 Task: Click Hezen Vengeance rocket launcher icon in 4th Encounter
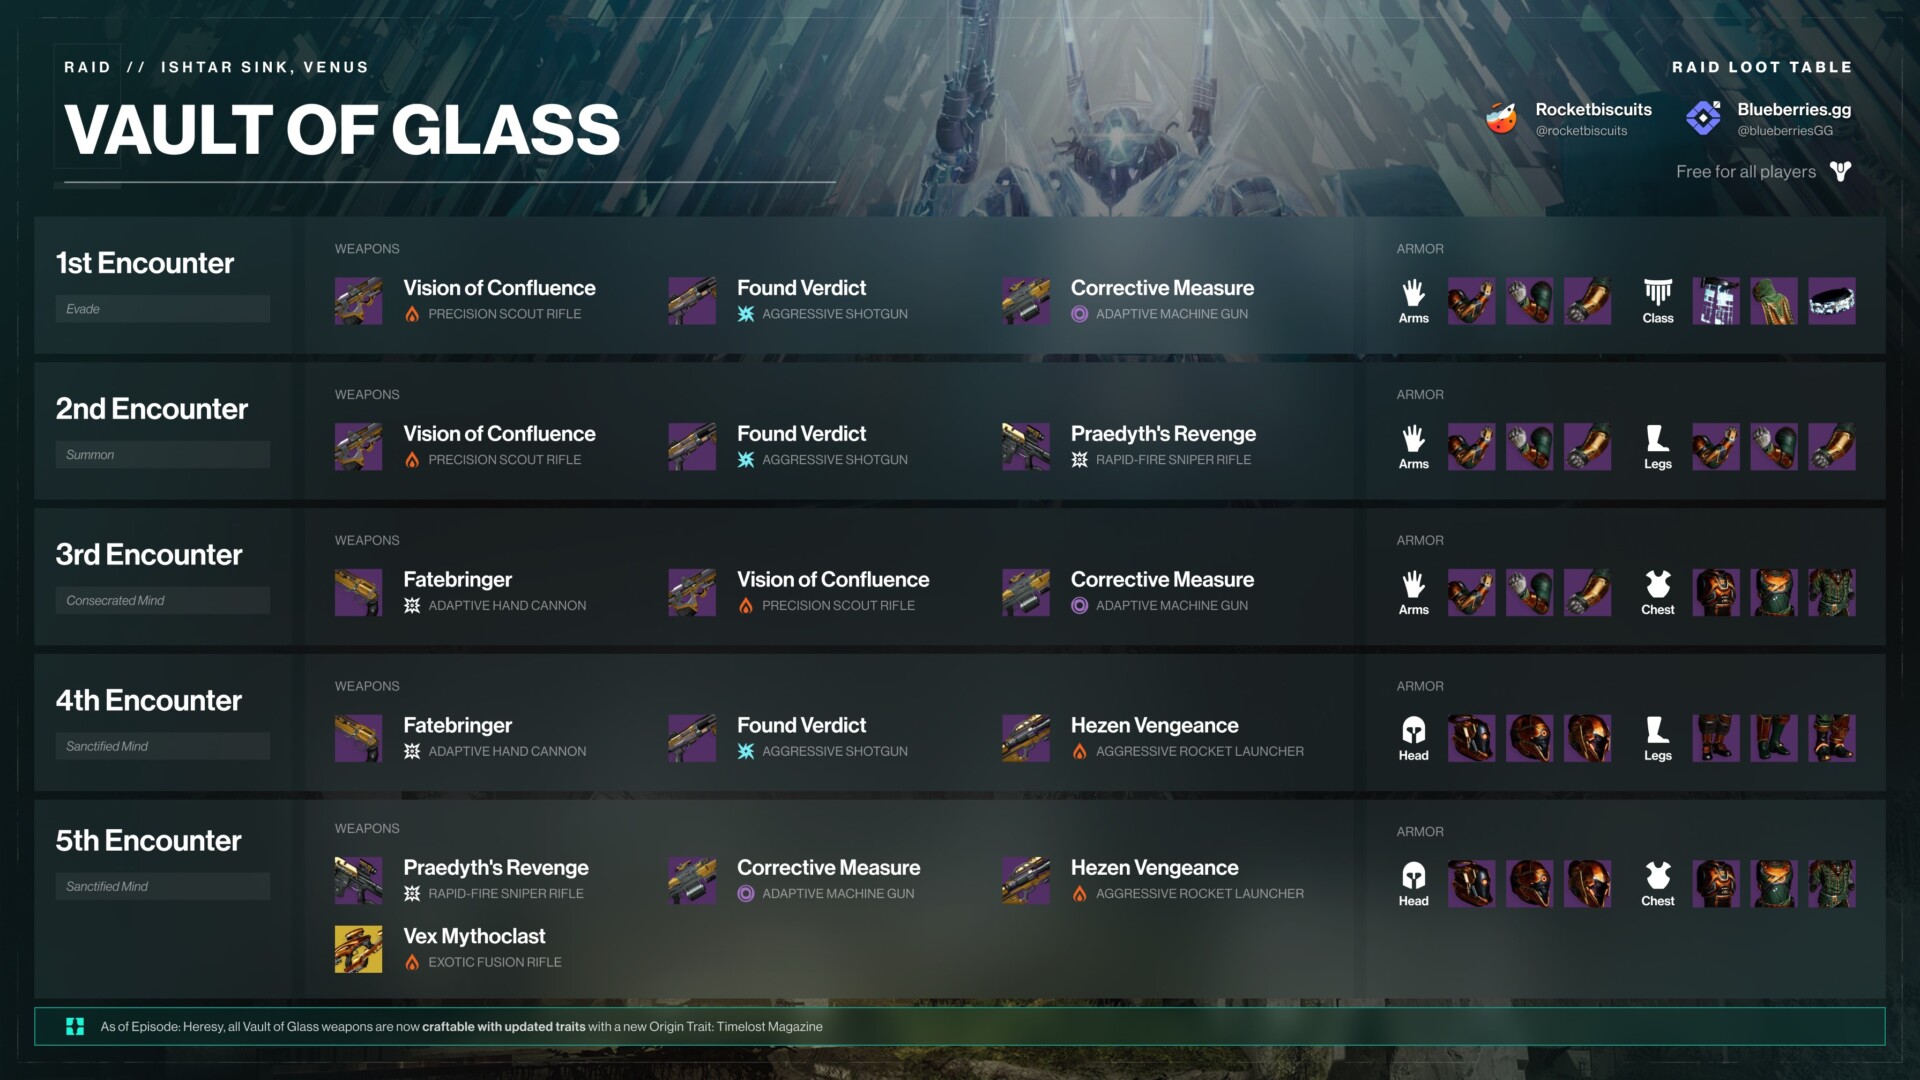[1026, 738]
